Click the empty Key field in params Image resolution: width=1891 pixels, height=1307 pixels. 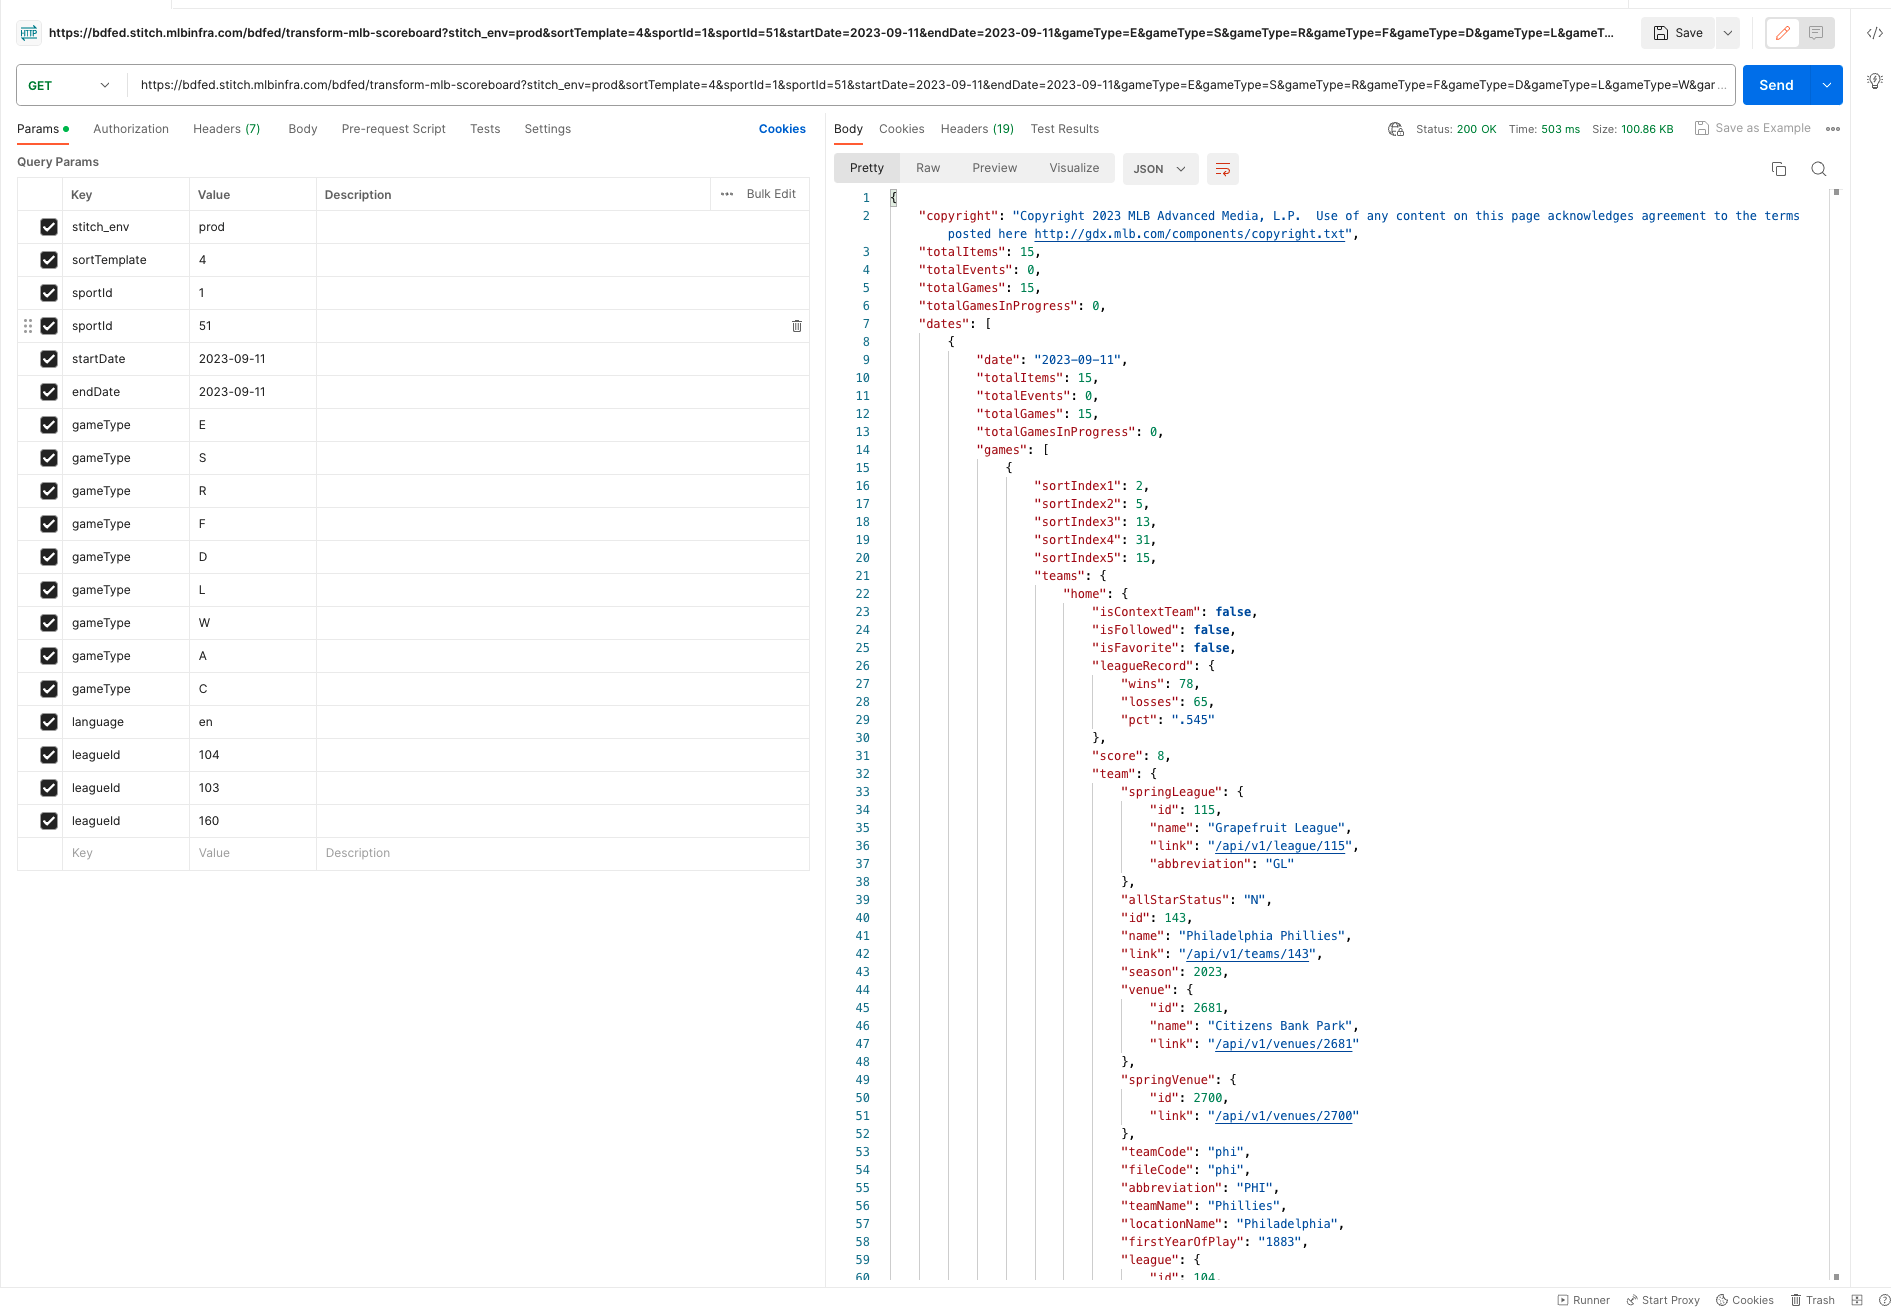(126, 853)
